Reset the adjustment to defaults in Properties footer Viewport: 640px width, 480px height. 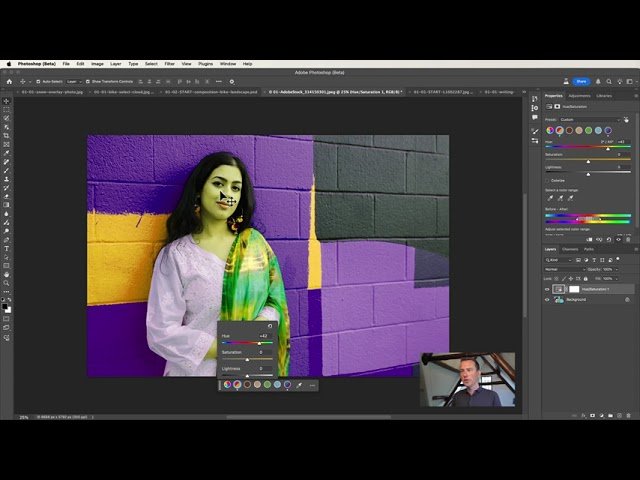pyautogui.click(x=609, y=240)
